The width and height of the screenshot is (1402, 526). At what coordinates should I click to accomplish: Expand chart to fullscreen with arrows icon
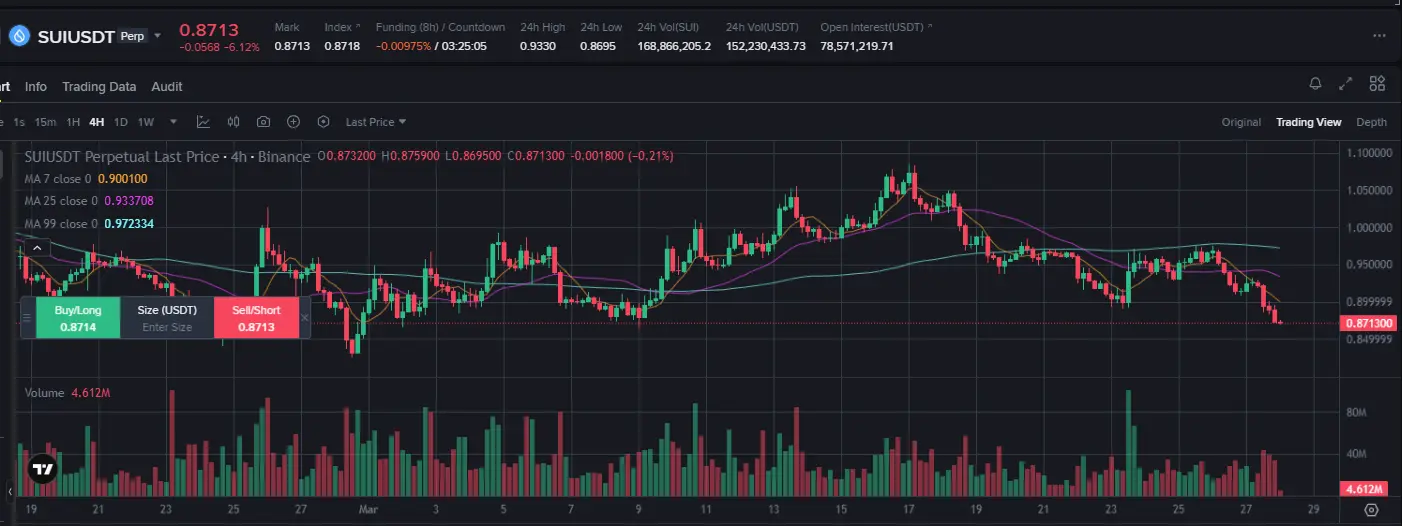pos(1346,84)
